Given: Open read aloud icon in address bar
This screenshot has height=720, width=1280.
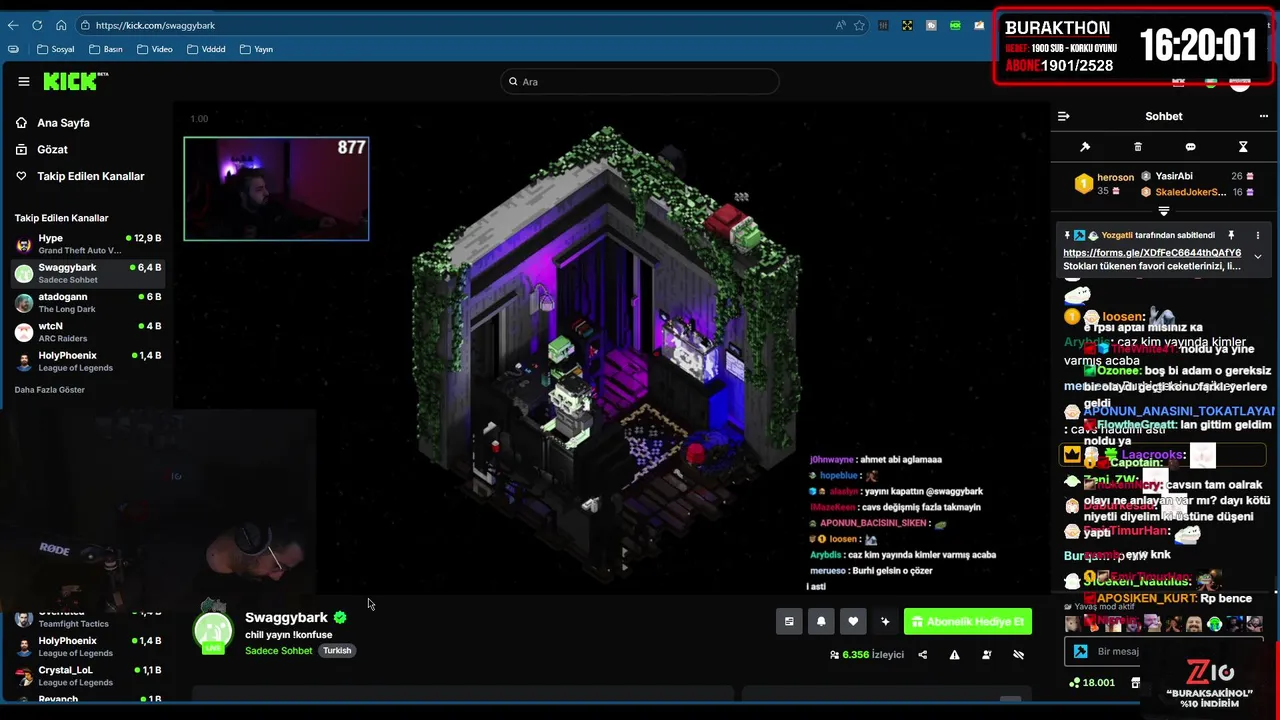Looking at the screenshot, I should [840, 25].
